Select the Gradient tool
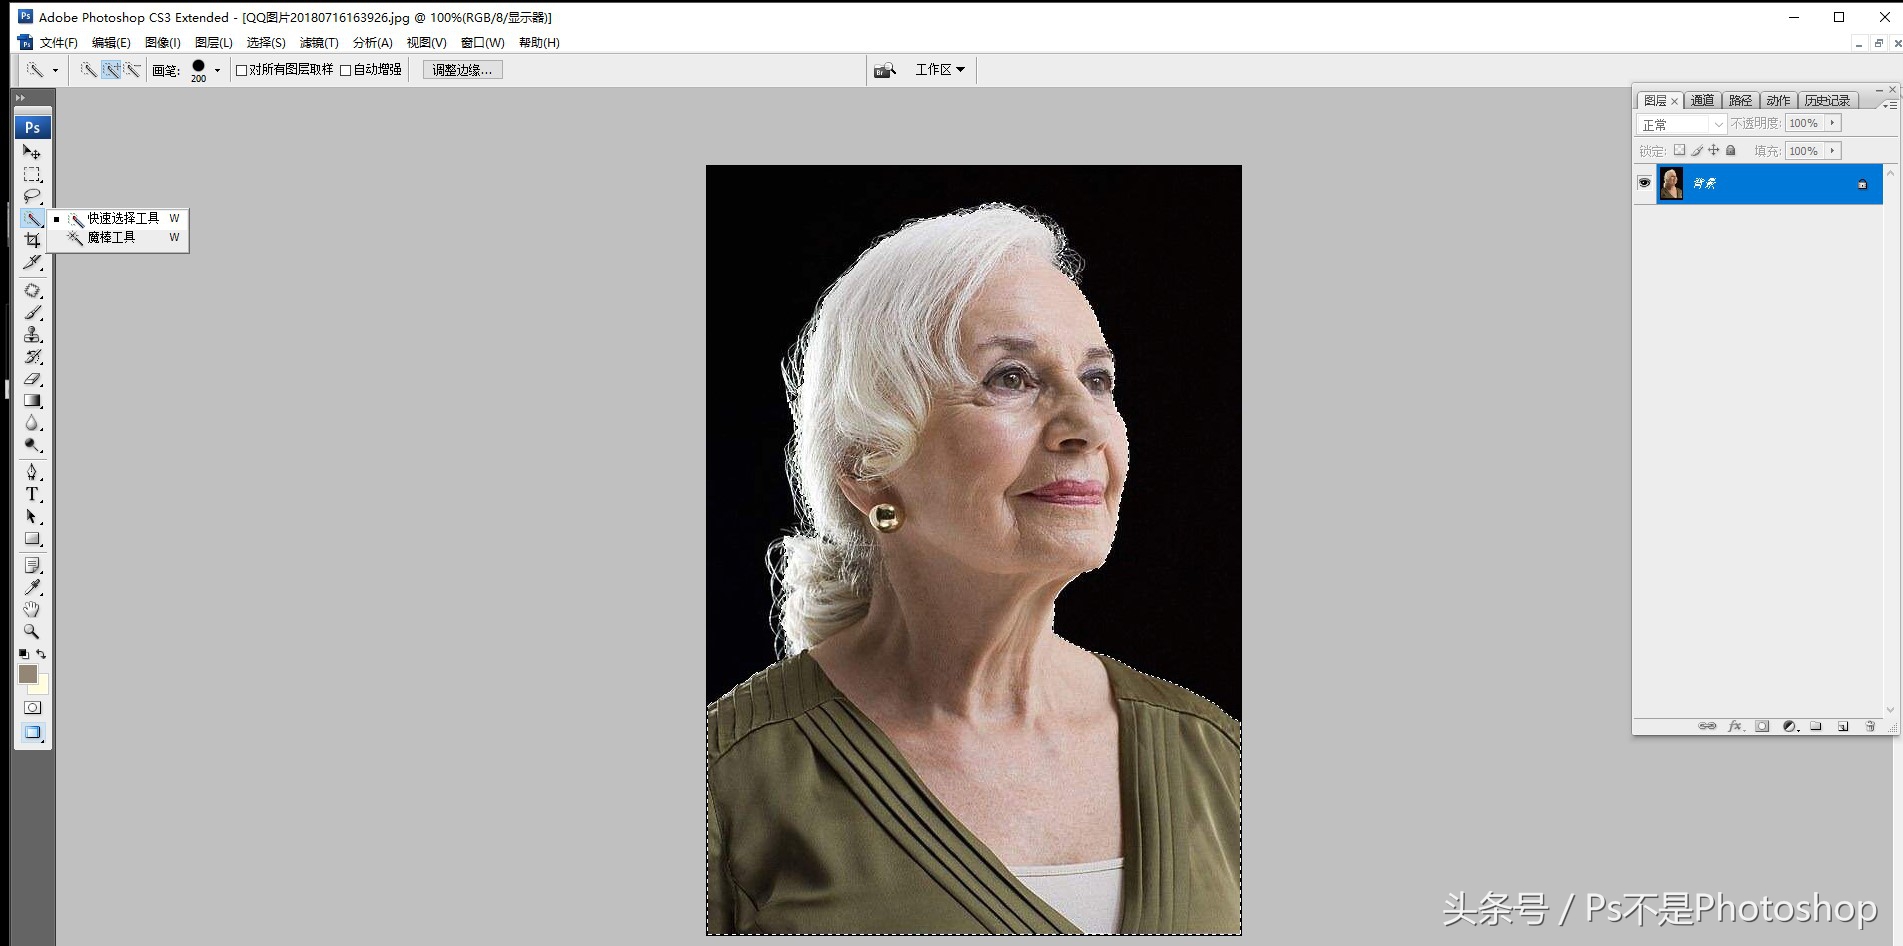This screenshot has height=946, width=1903. (x=32, y=401)
